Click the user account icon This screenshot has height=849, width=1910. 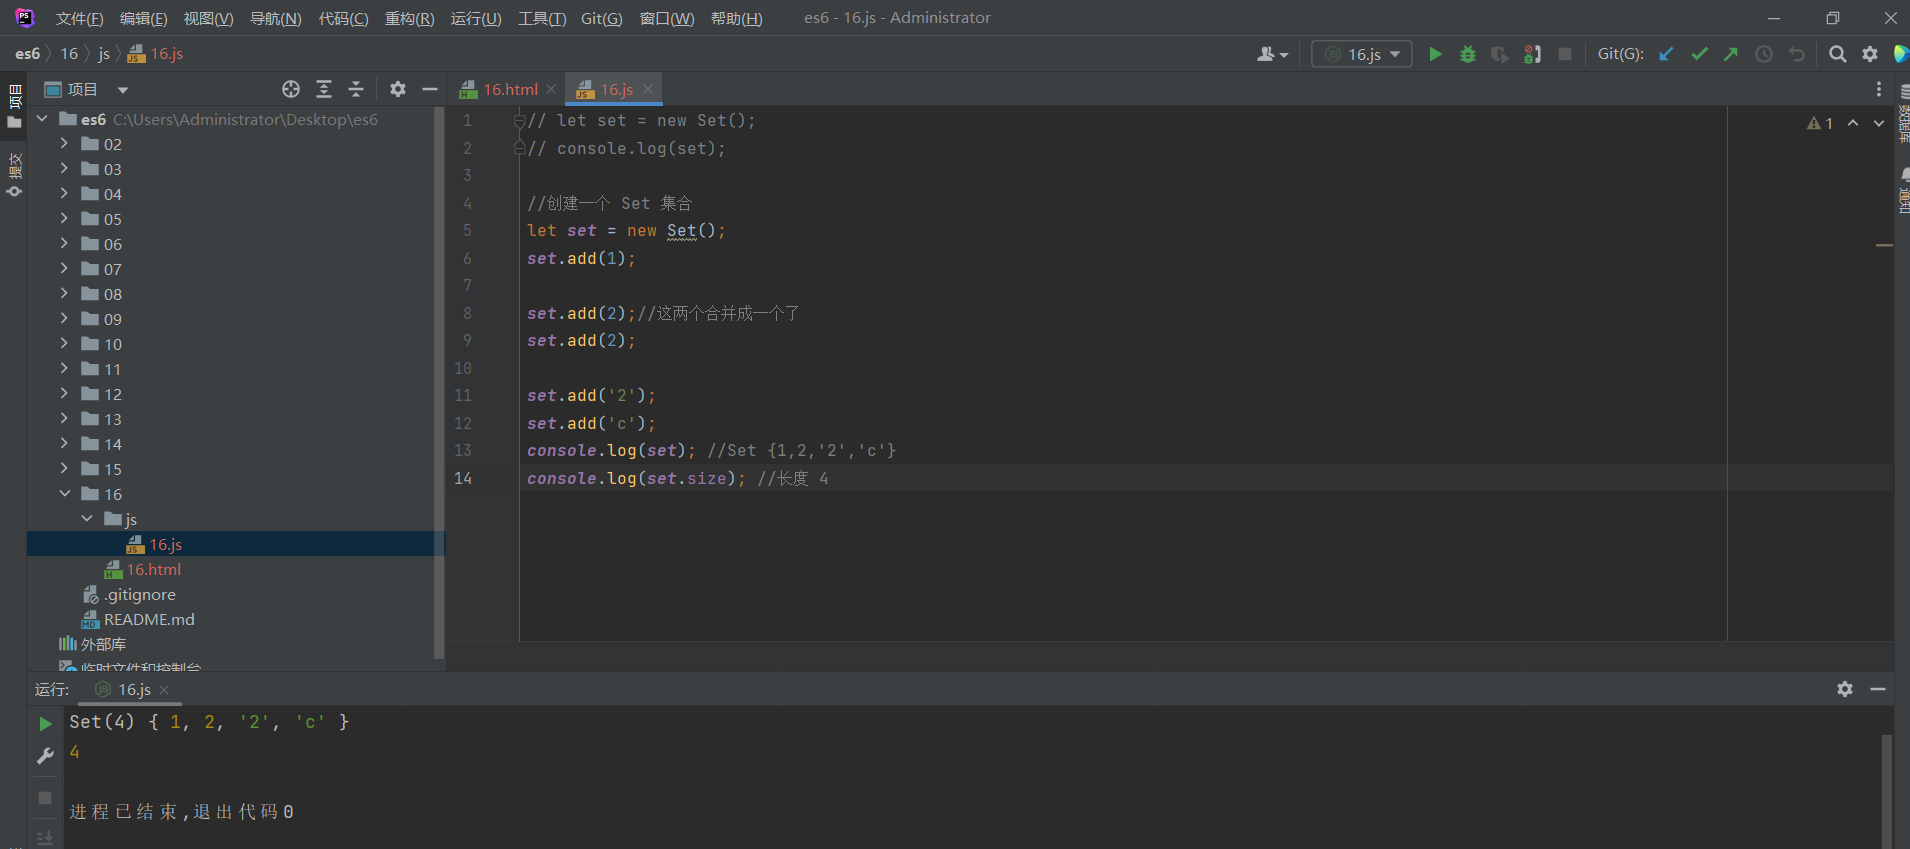click(1272, 54)
